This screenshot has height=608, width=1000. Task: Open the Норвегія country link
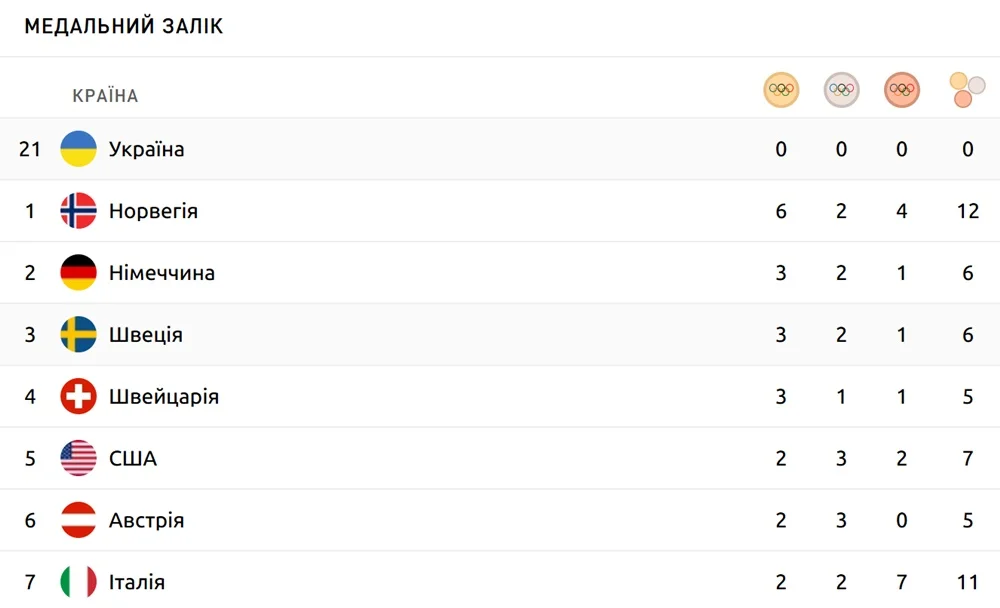tap(153, 212)
